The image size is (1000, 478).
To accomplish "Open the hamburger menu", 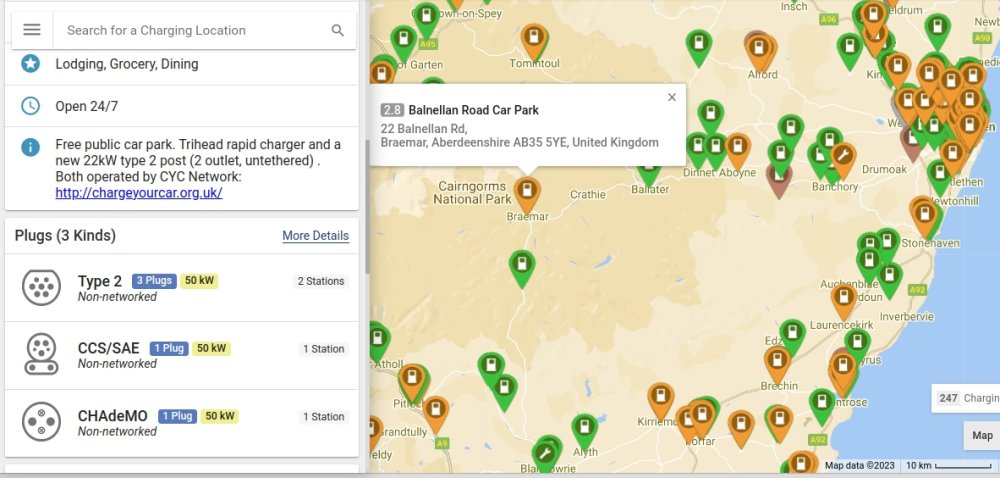I will coord(32,30).
